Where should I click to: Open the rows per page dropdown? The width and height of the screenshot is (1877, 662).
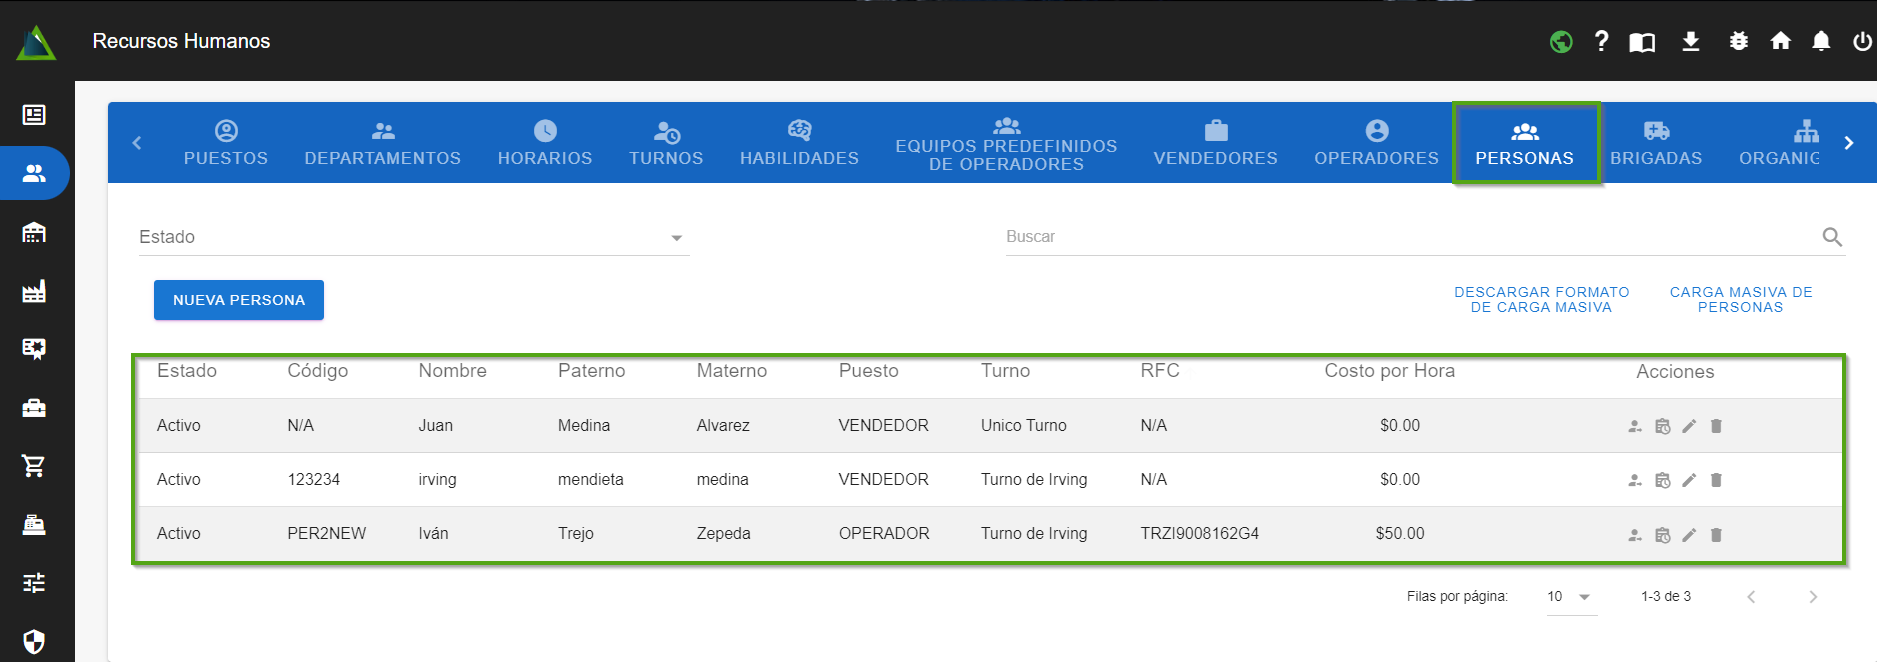(1570, 597)
